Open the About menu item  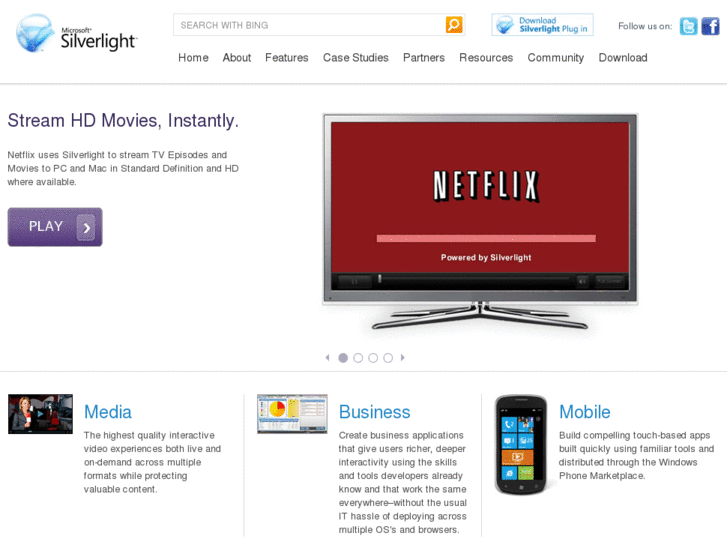pos(237,58)
